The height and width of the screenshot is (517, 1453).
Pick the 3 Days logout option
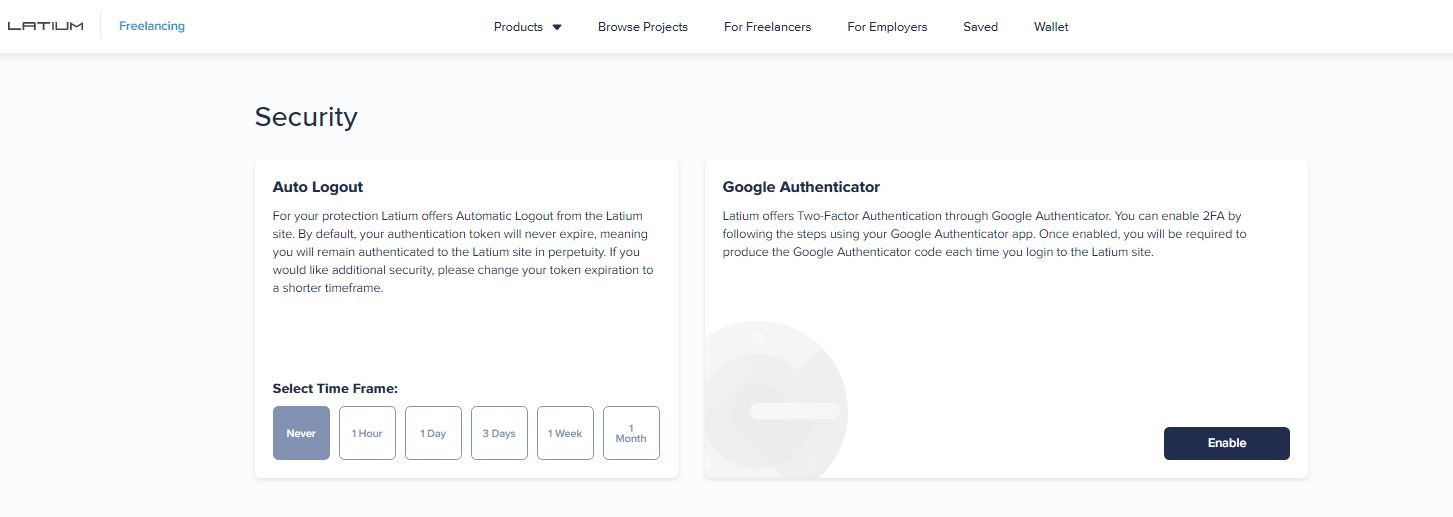[x=499, y=433]
